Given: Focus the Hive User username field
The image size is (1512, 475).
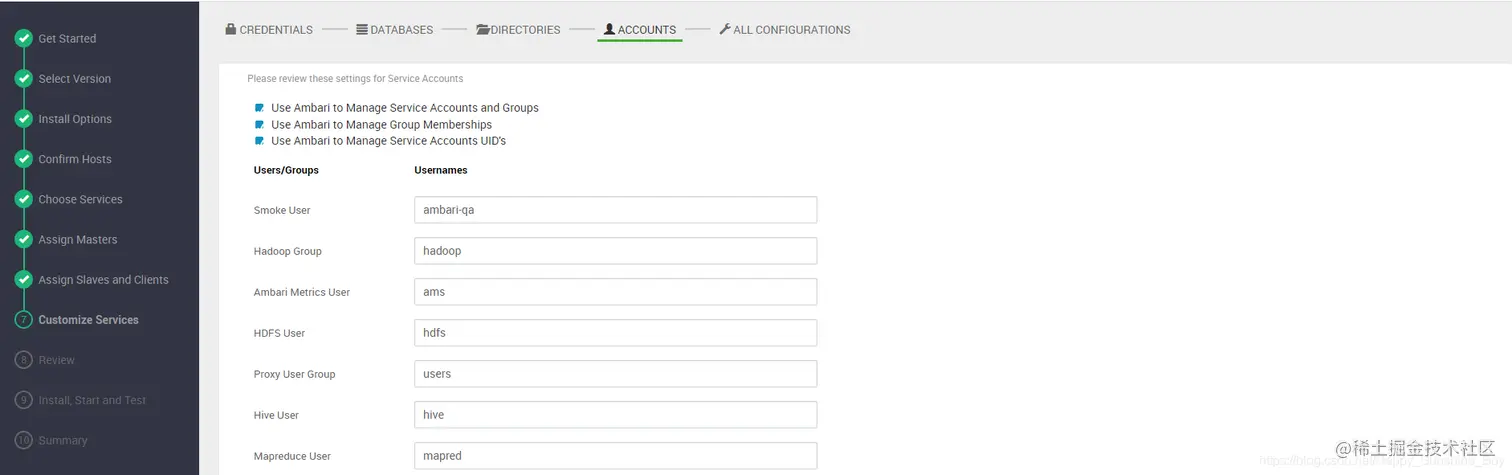Looking at the screenshot, I should point(616,415).
